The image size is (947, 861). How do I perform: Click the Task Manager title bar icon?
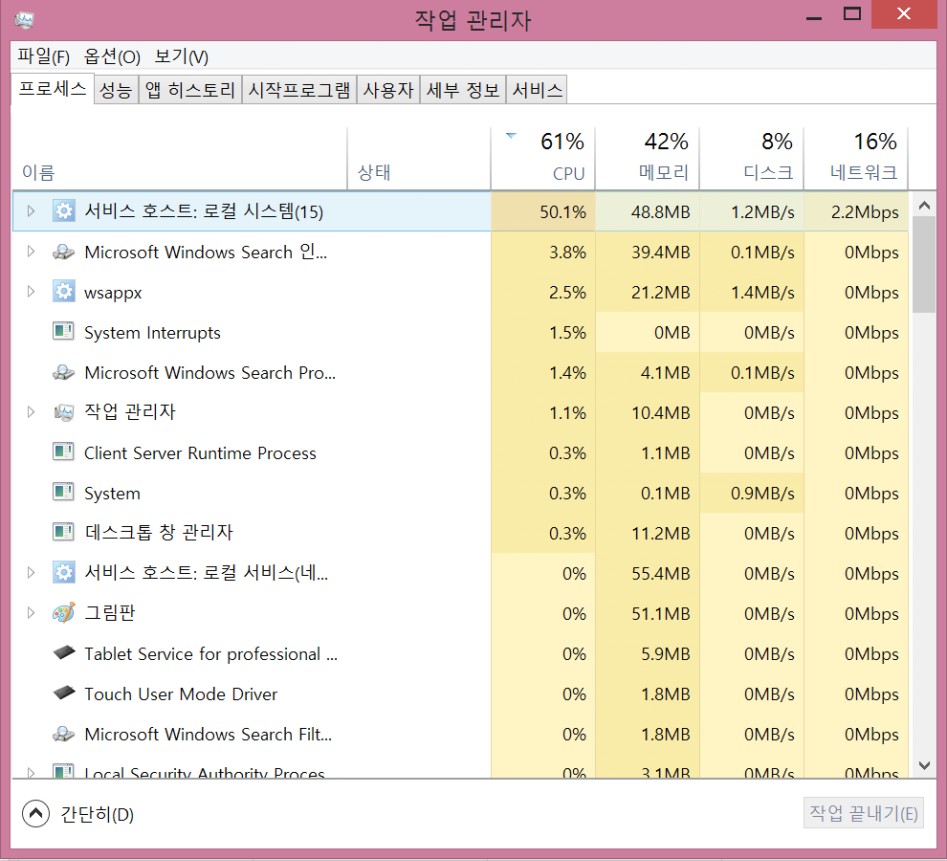[24, 20]
